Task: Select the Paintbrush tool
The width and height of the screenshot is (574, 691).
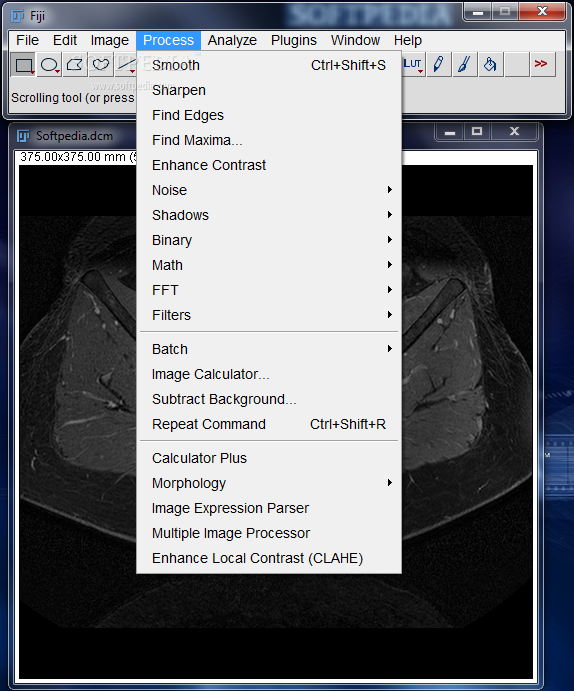Action: pos(465,65)
